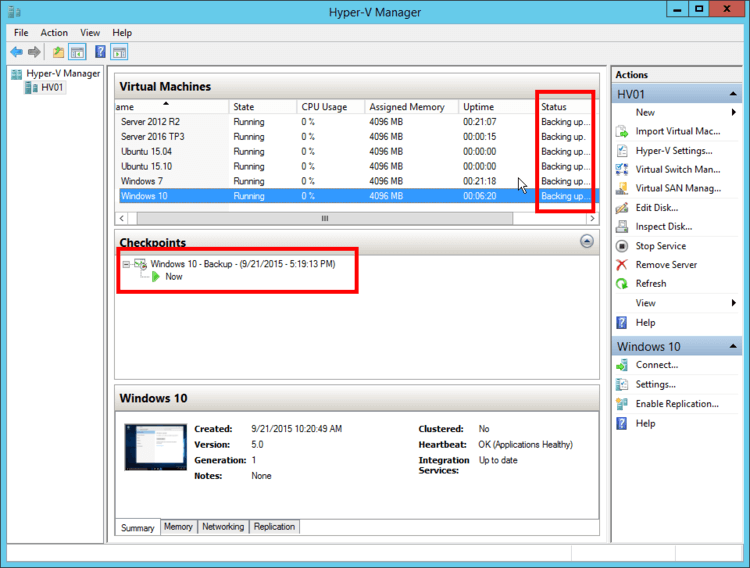Viewport: 750px width, 568px height.
Task: Click the blue help toolbar icon
Action: point(101,52)
